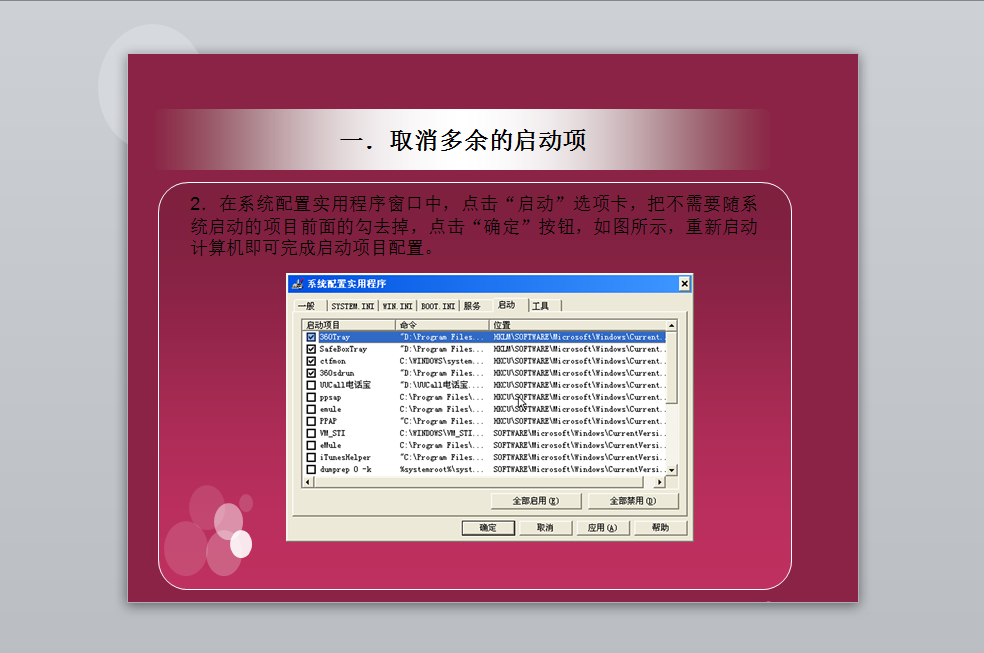Enable the UUCall电话宝 checkbox

[x=311, y=385]
